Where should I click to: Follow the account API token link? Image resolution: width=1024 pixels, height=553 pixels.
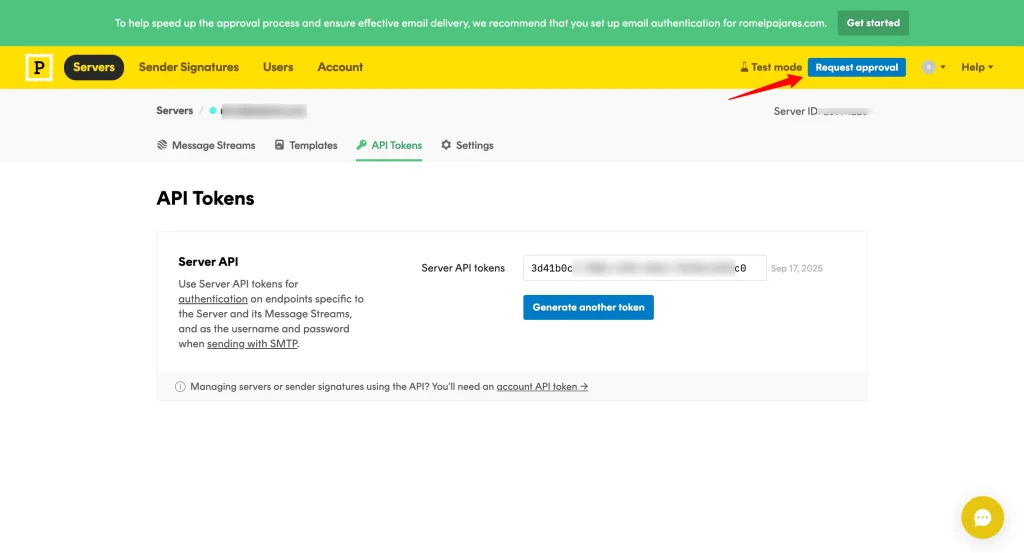pyautogui.click(x=542, y=386)
